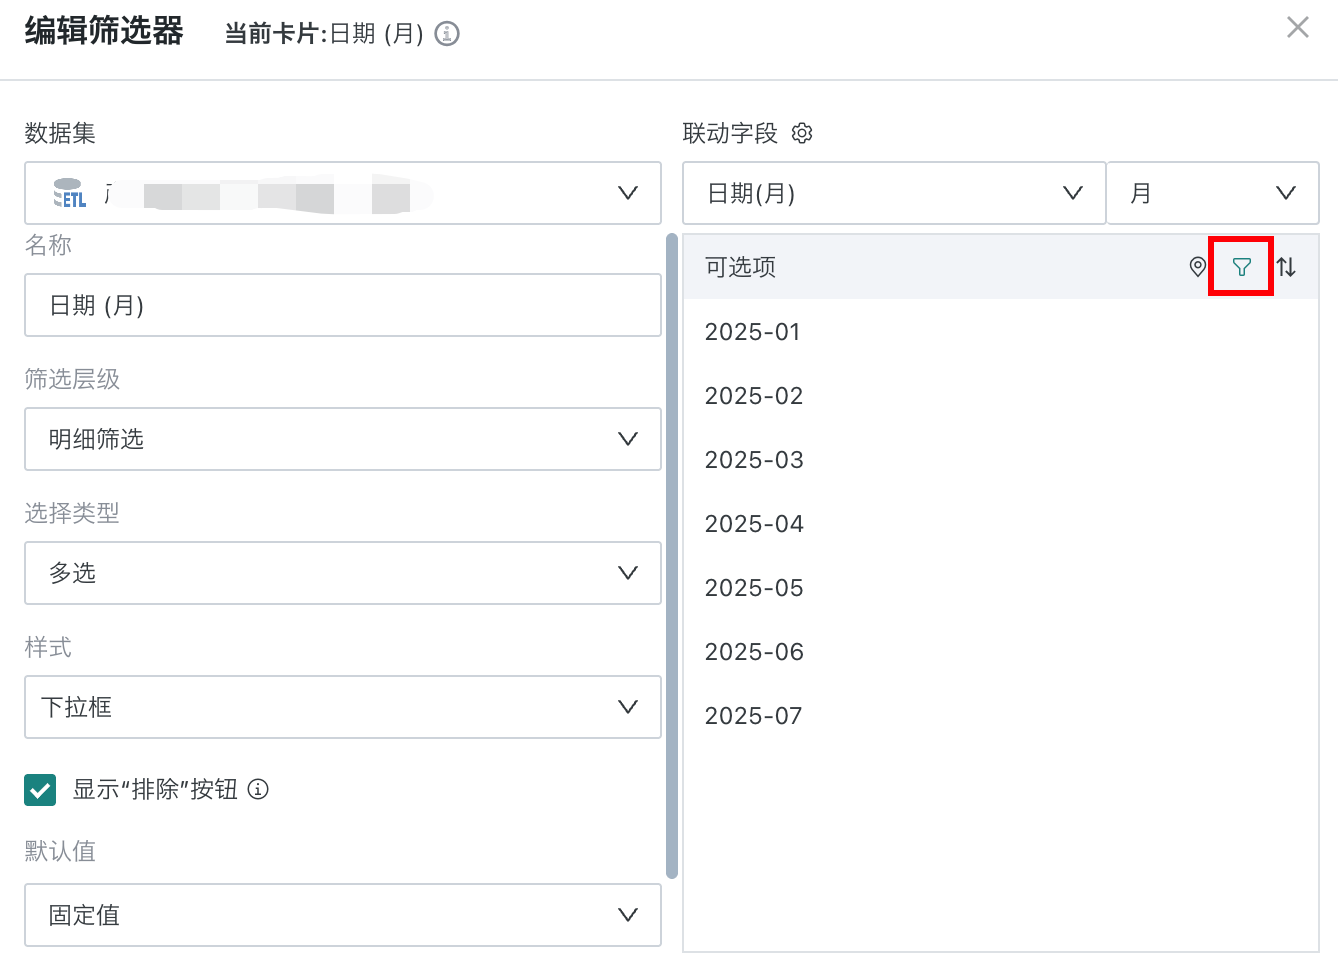This screenshot has height=966, width=1338.
Task: Click info icon beside 显示"排除"按钮
Action: click(258, 789)
